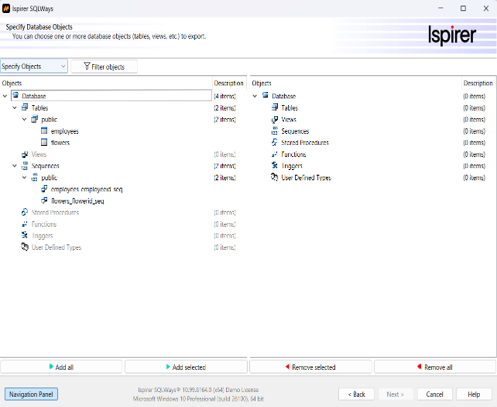Click the Add all button
Image resolution: width=497 pixels, height=407 pixels.
point(61,367)
